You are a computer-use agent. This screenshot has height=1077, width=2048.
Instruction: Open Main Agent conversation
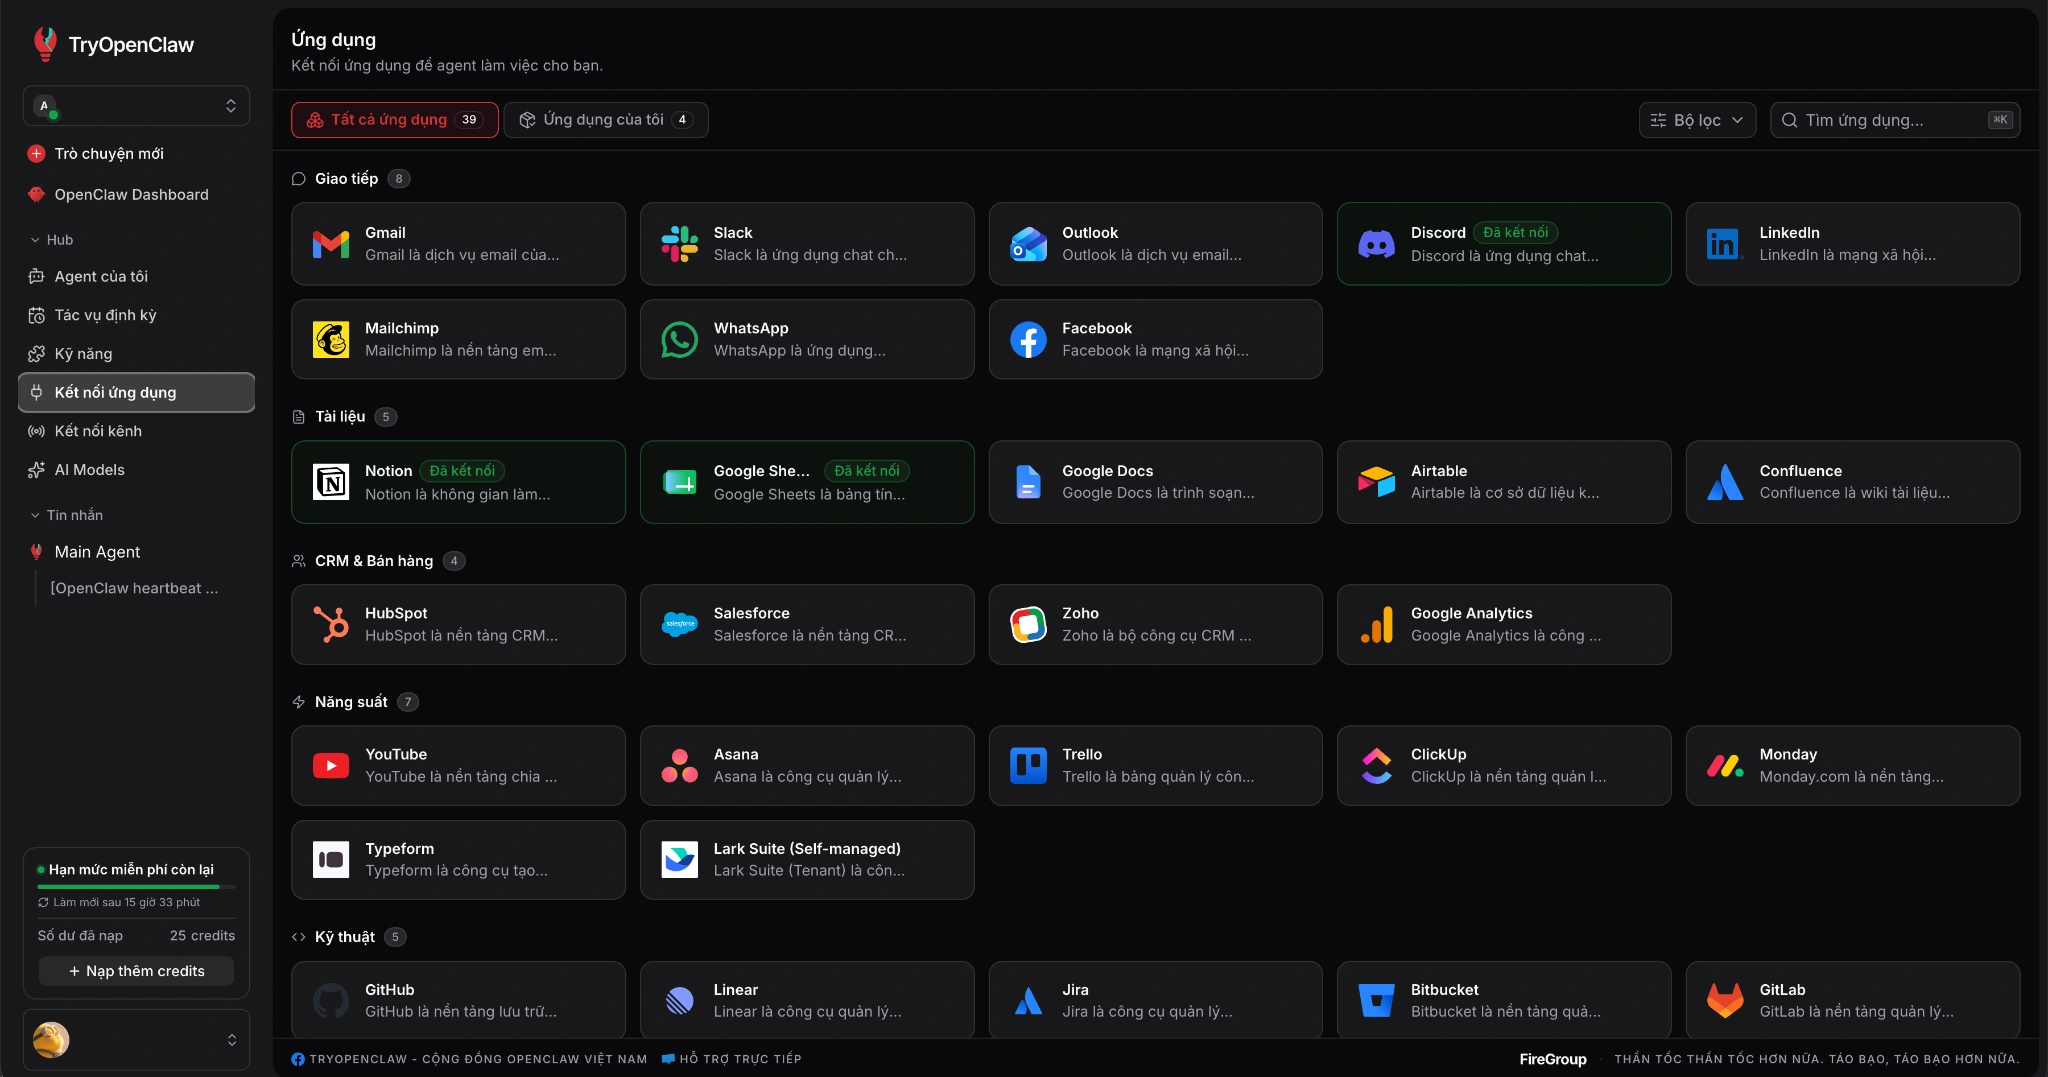pyautogui.click(x=136, y=552)
